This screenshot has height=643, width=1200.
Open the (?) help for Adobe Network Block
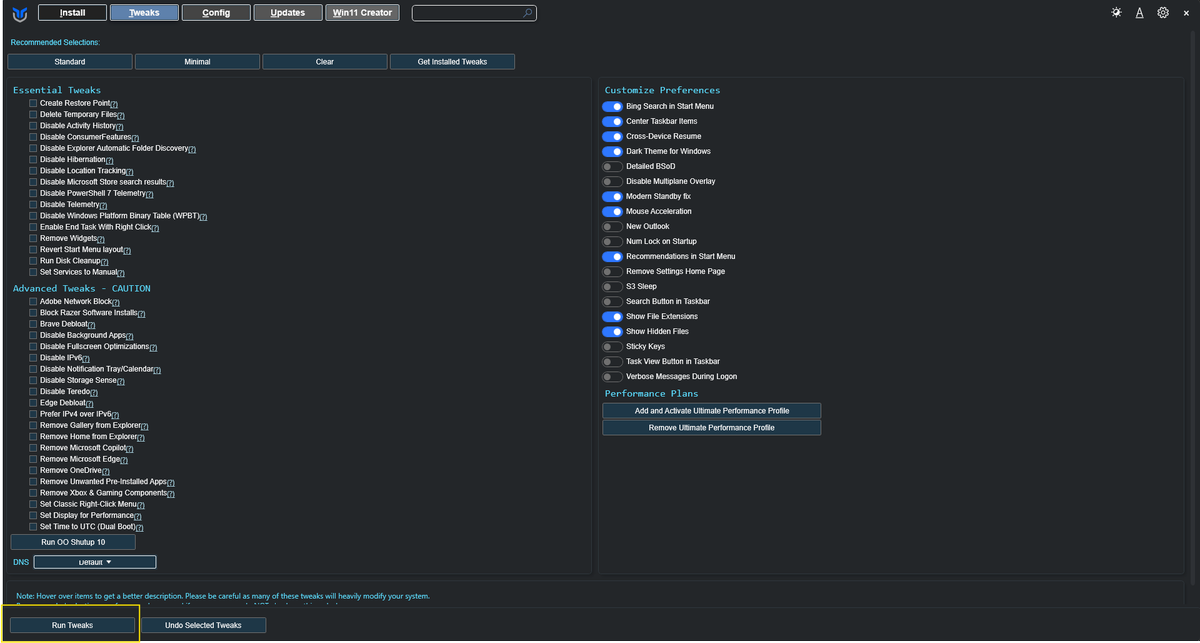[116, 302]
